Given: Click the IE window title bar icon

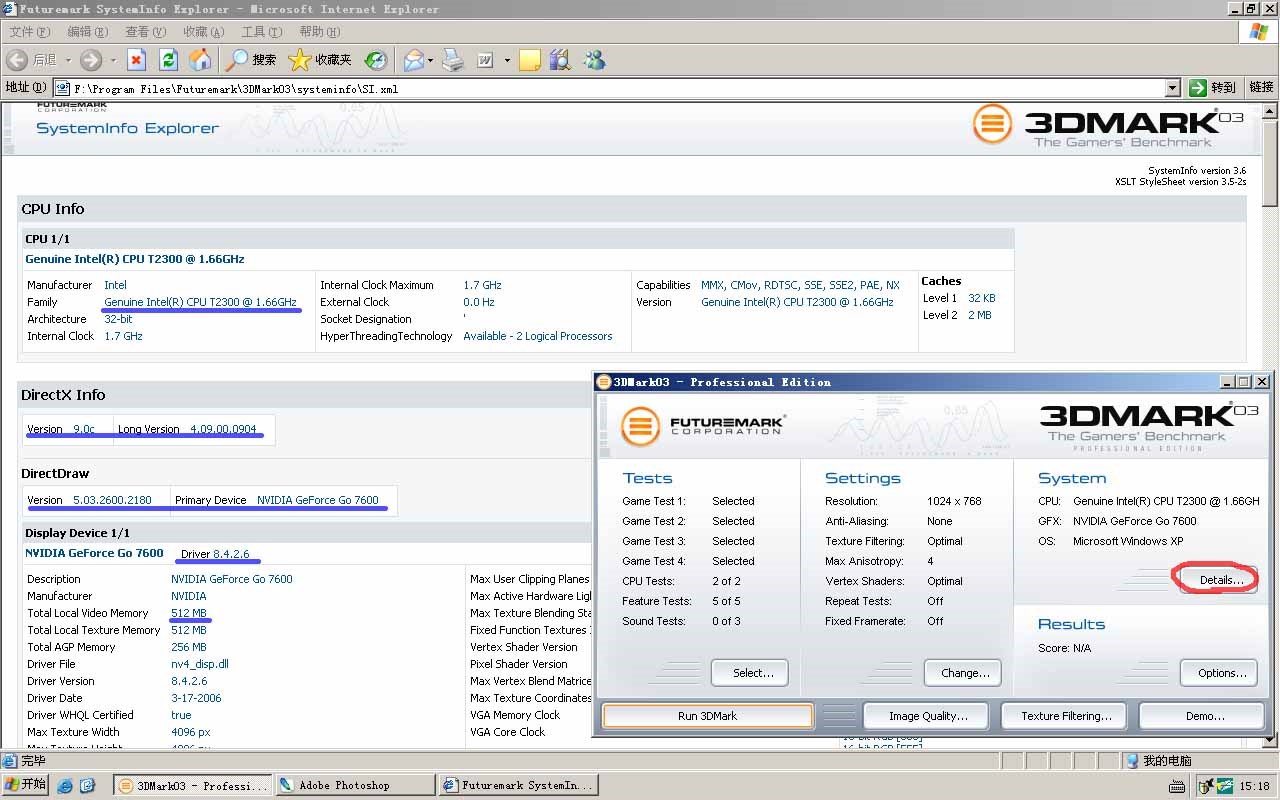Looking at the screenshot, I should pyautogui.click(x=9, y=9).
